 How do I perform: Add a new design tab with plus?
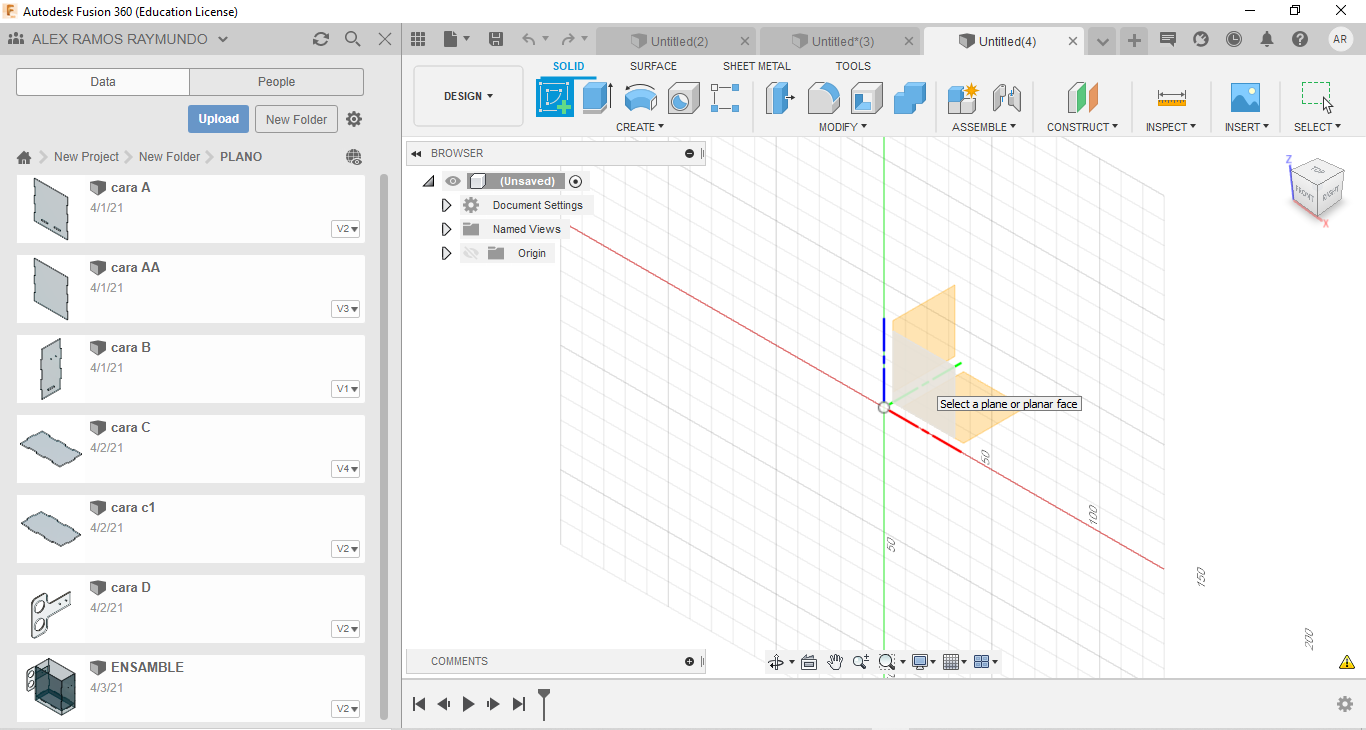[x=1134, y=41]
